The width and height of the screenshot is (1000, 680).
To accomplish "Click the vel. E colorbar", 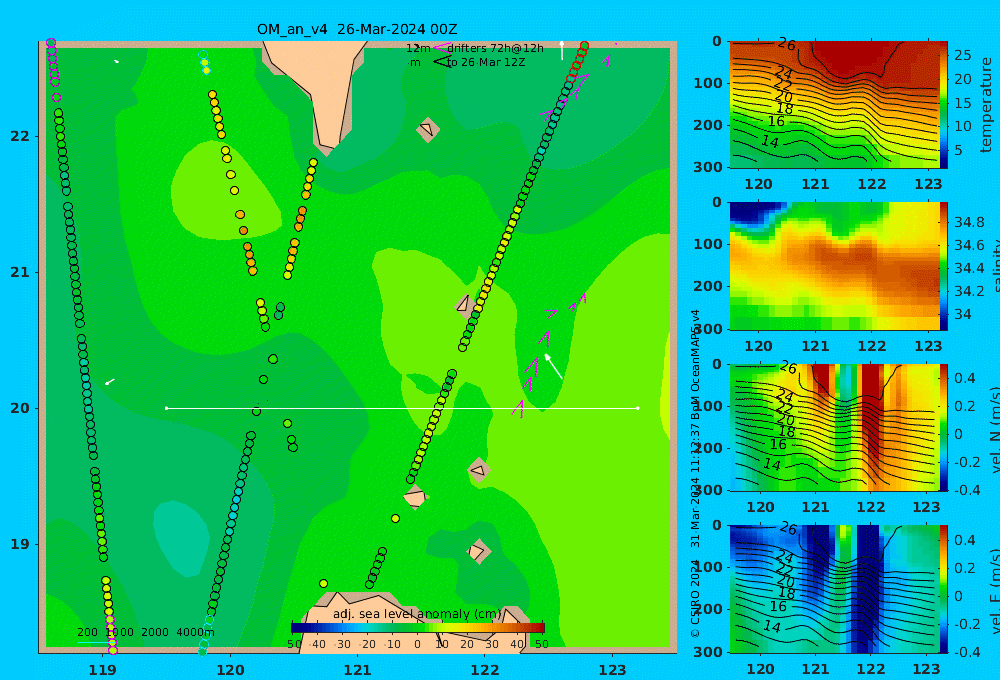I will [x=944, y=589].
